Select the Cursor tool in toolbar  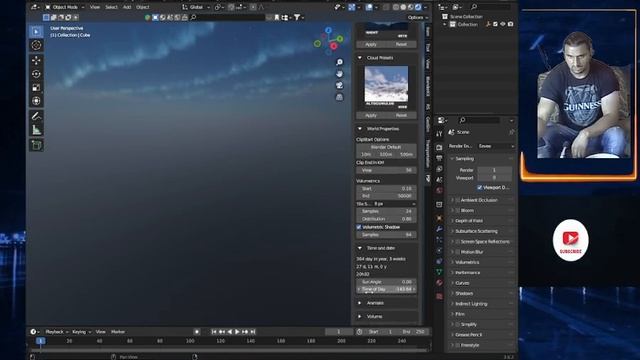tap(36, 45)
